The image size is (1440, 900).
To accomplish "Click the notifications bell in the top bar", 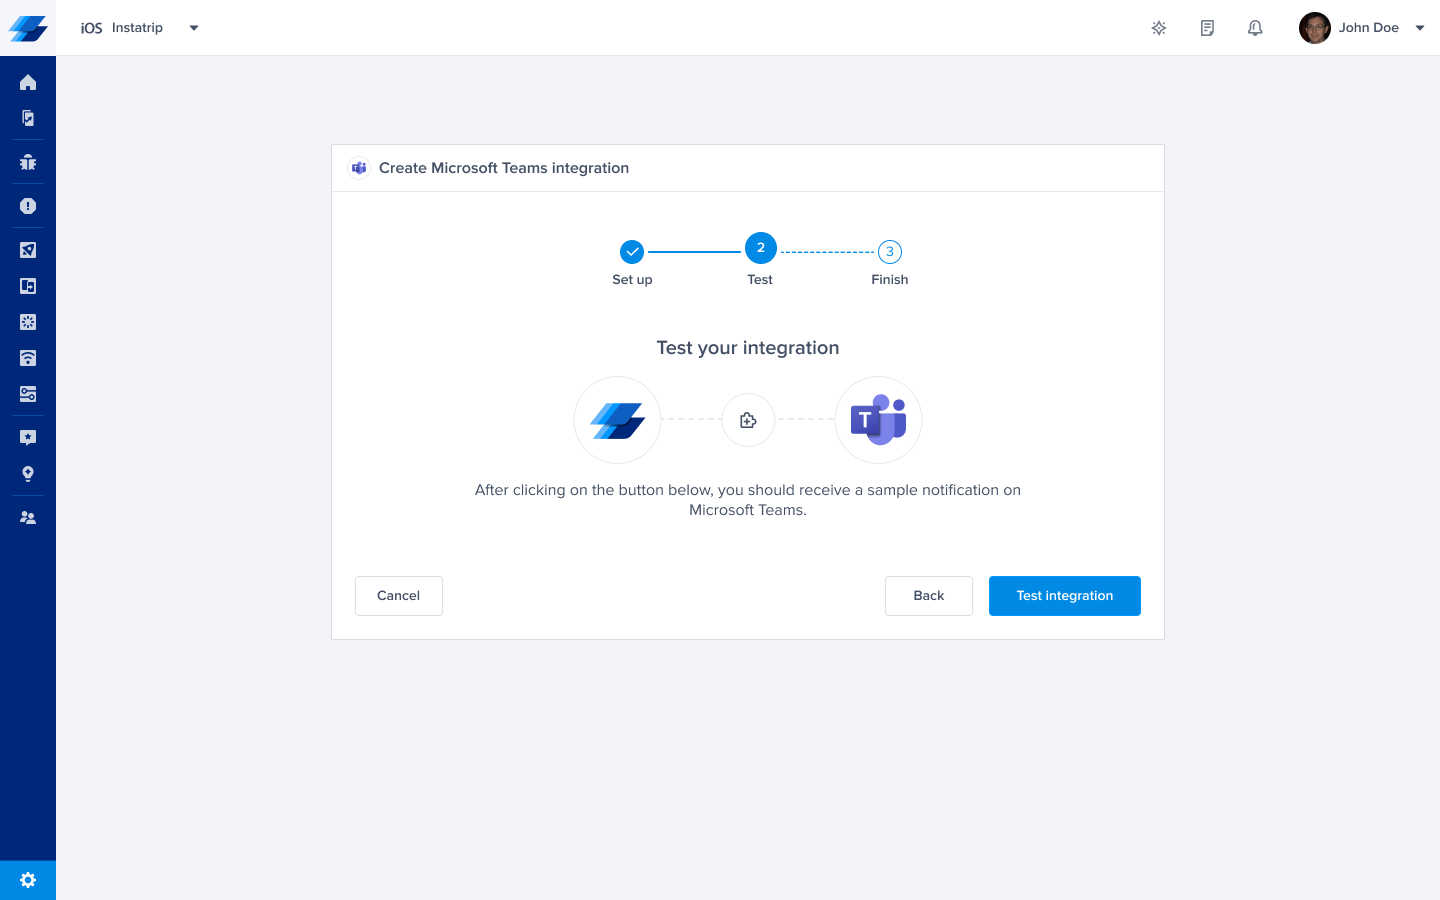I will pyautogui.click(x=1255, y=27).
